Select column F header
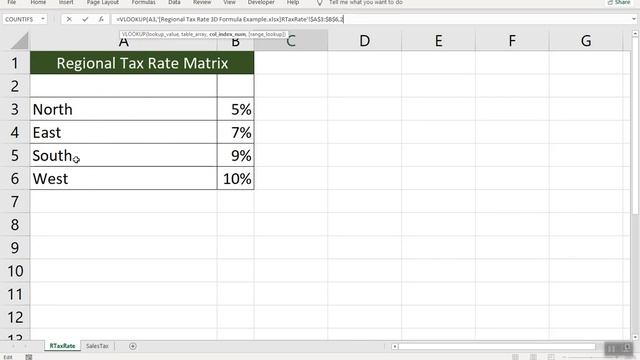The height and width of the screenshot is (360, 640). (x=512, y=41)
